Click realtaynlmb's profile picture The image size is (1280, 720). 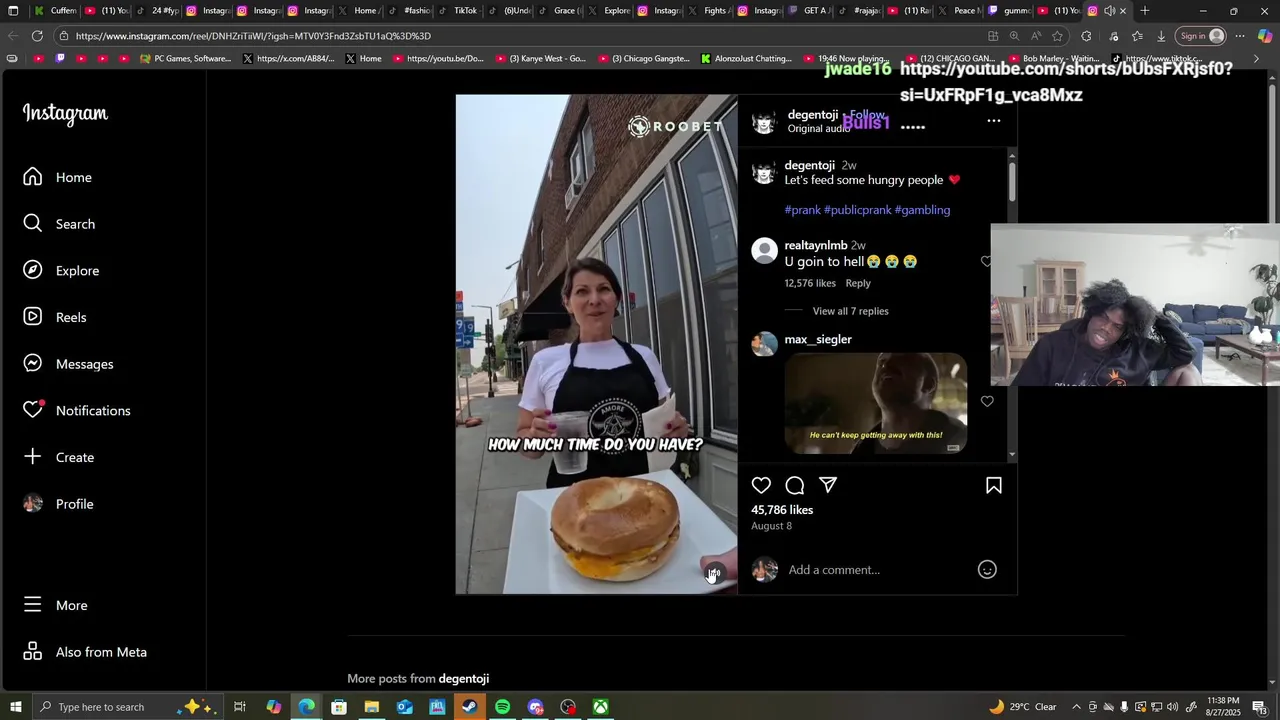click(764, 251)
